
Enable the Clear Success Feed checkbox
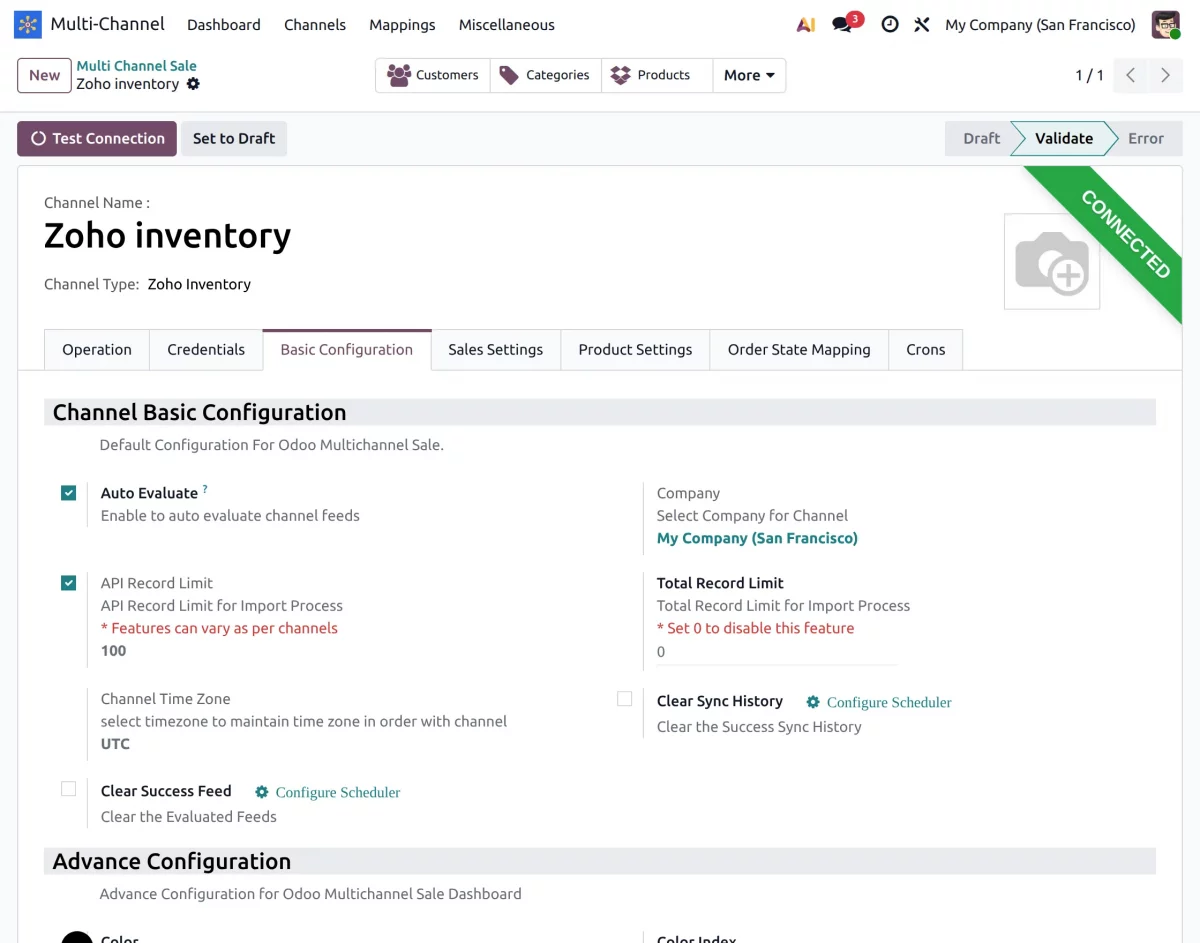tap(68, 789)
